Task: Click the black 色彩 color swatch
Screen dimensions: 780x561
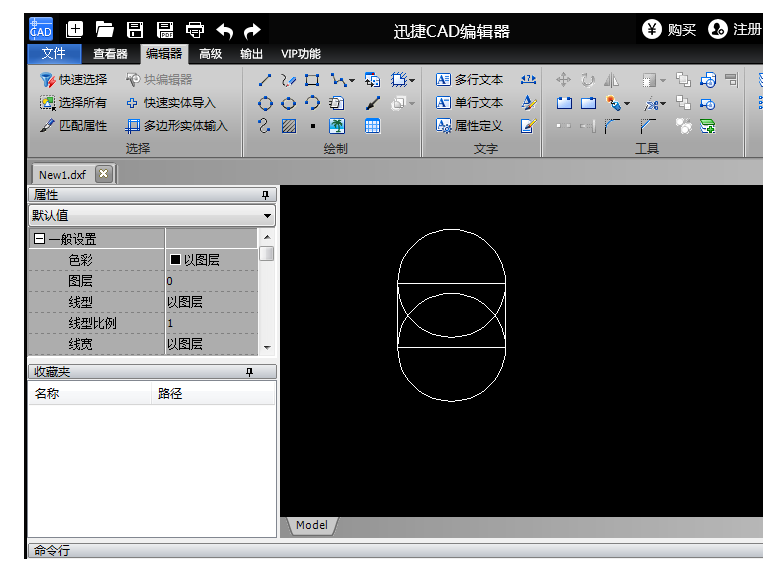Action: point(175,260)
